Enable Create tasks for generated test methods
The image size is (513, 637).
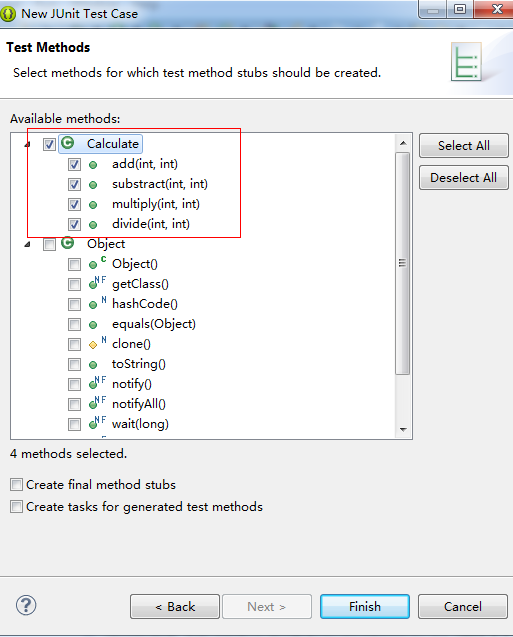tap(16, 507)
